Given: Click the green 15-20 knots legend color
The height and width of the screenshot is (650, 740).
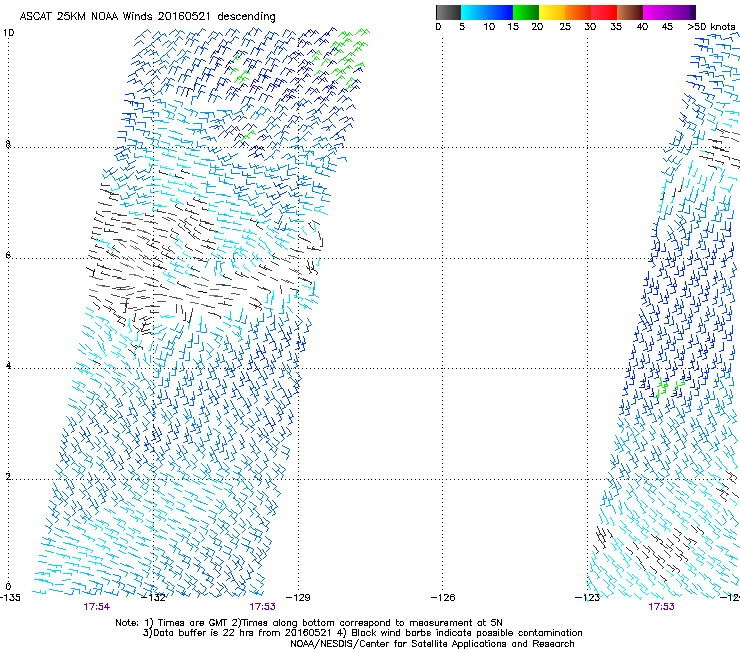Looking at the screenshot, I should click(526, 12).
